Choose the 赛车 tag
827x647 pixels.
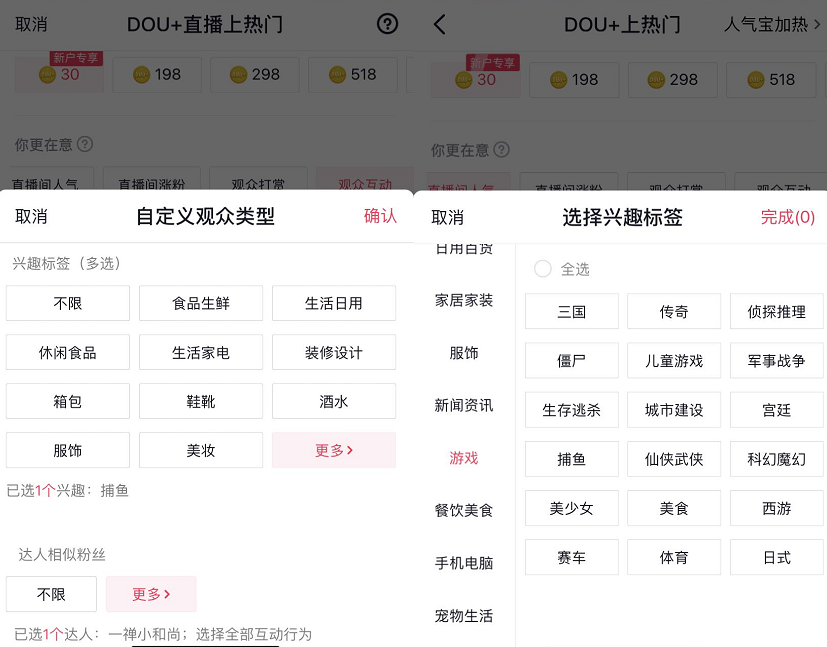pos(572,557)
